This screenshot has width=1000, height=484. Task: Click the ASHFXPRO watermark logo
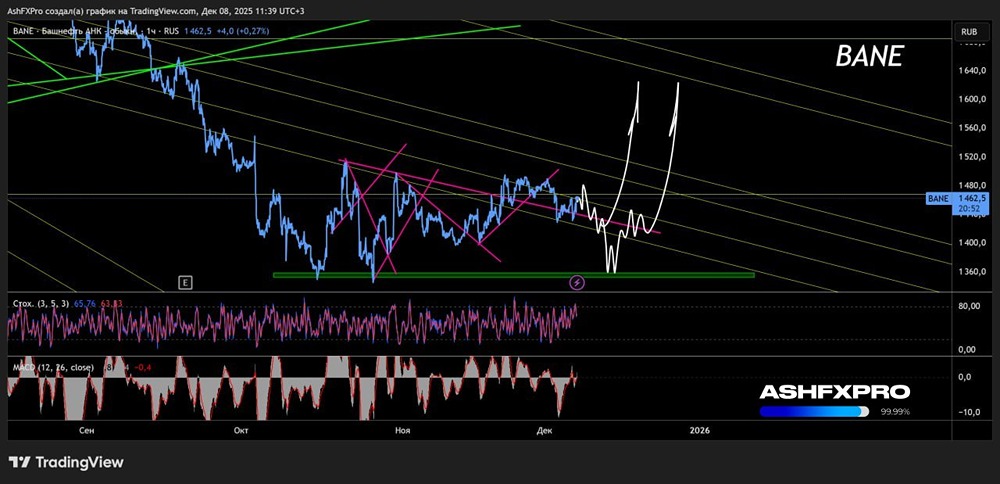point(834,392)
